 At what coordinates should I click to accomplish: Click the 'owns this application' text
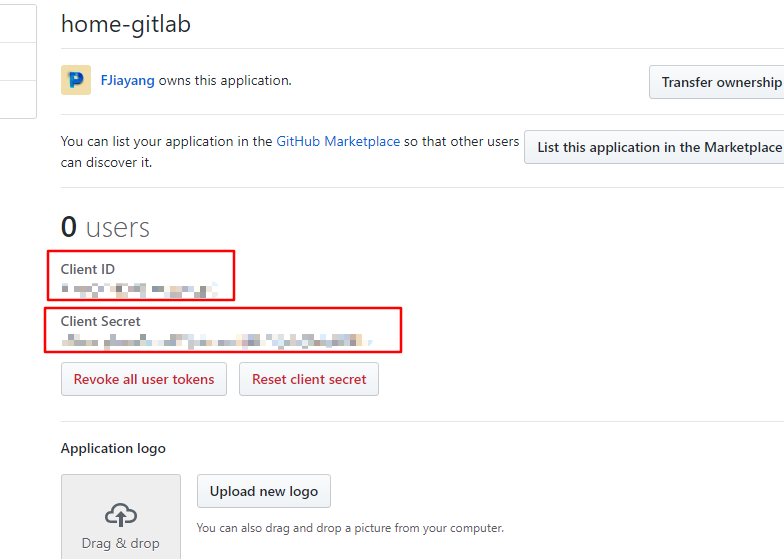(225, 81)
